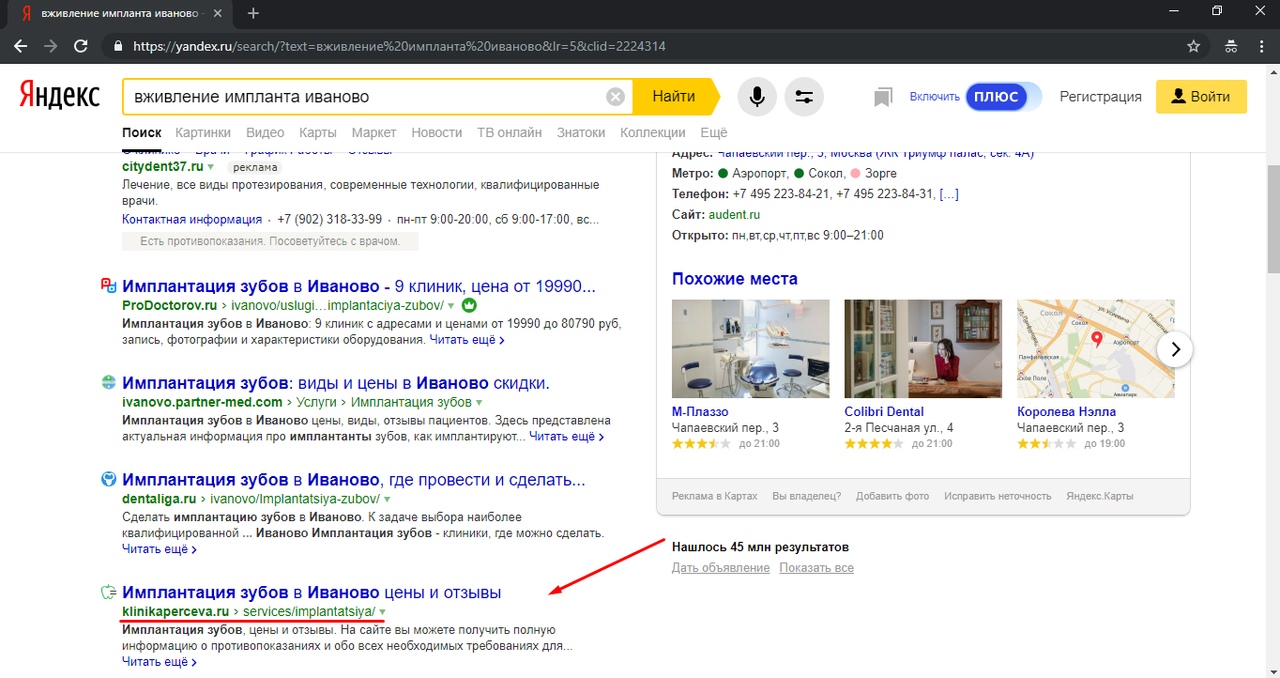Open the search settings sliders icon

(803, 97)
